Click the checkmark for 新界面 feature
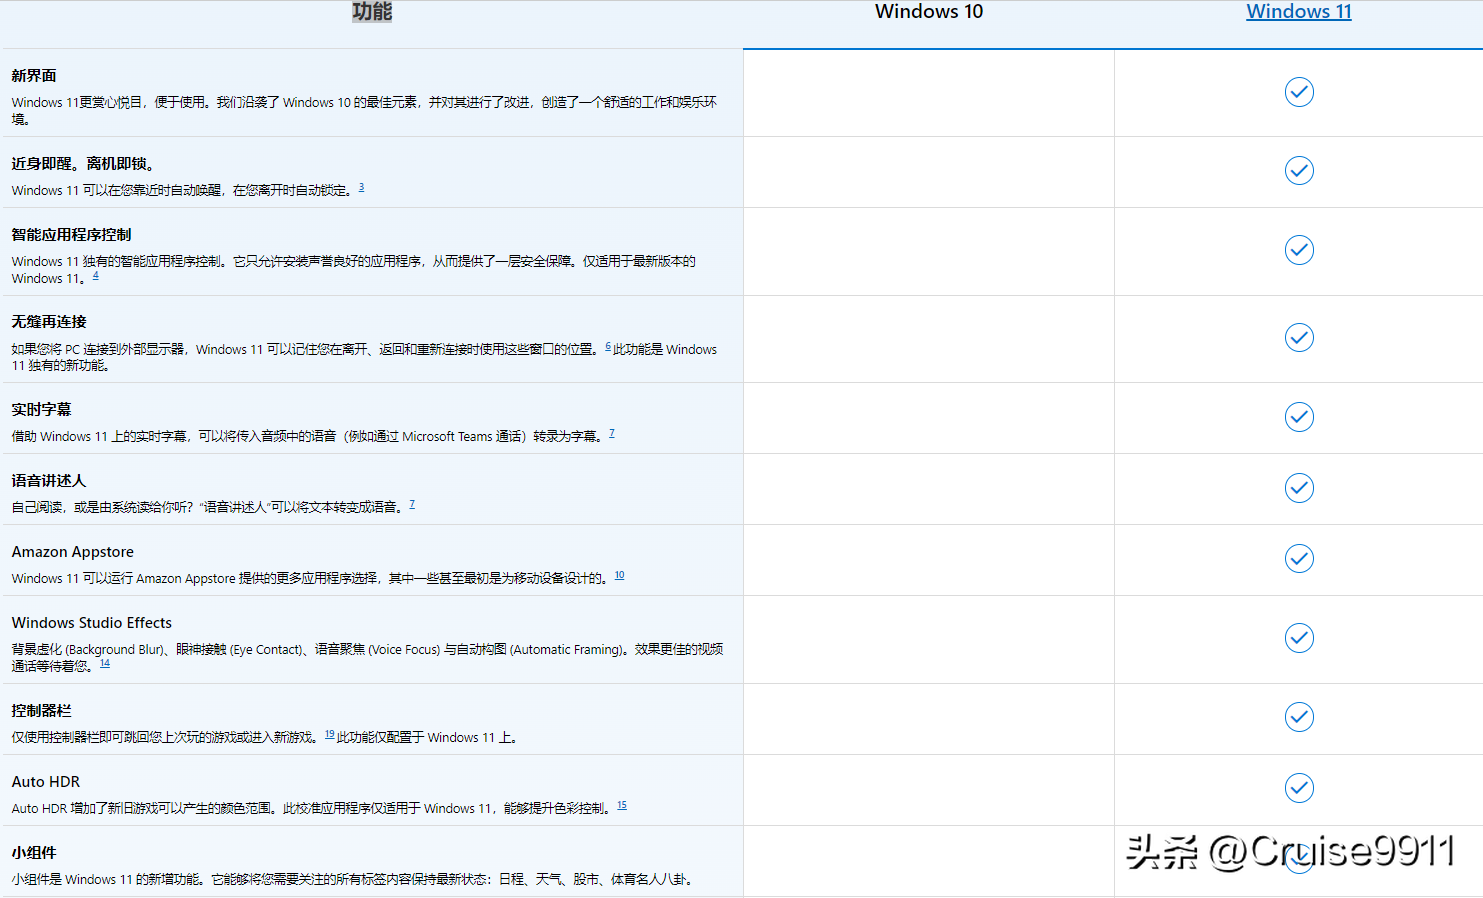Viewport: 1483px width, 898px height. tap(1298, 91)
